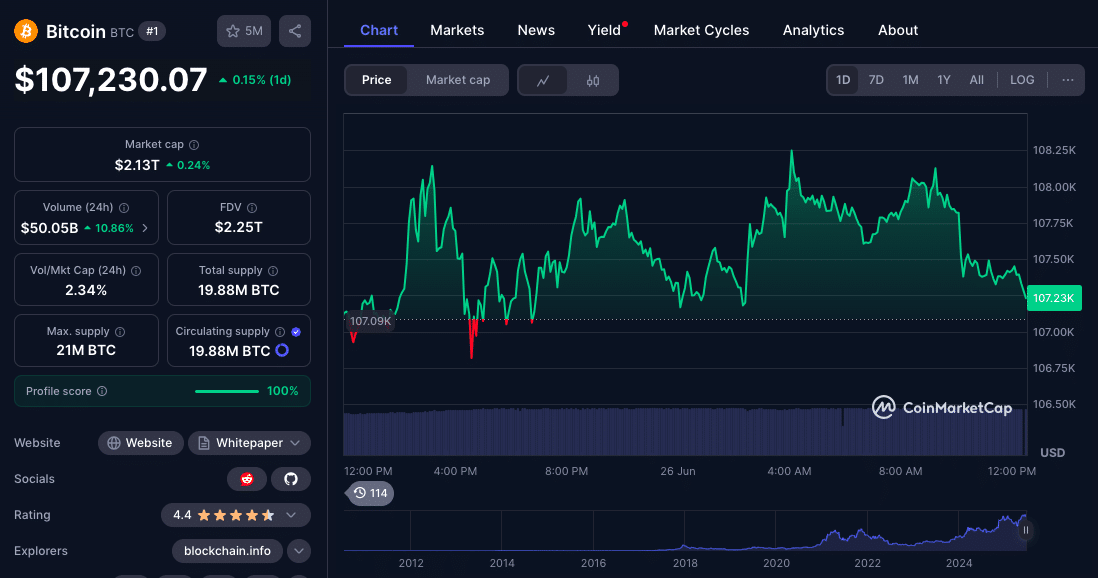Viewport: 1098px width, 578px height.
Task: Open the Markets tab
Action: click(457, 30)
